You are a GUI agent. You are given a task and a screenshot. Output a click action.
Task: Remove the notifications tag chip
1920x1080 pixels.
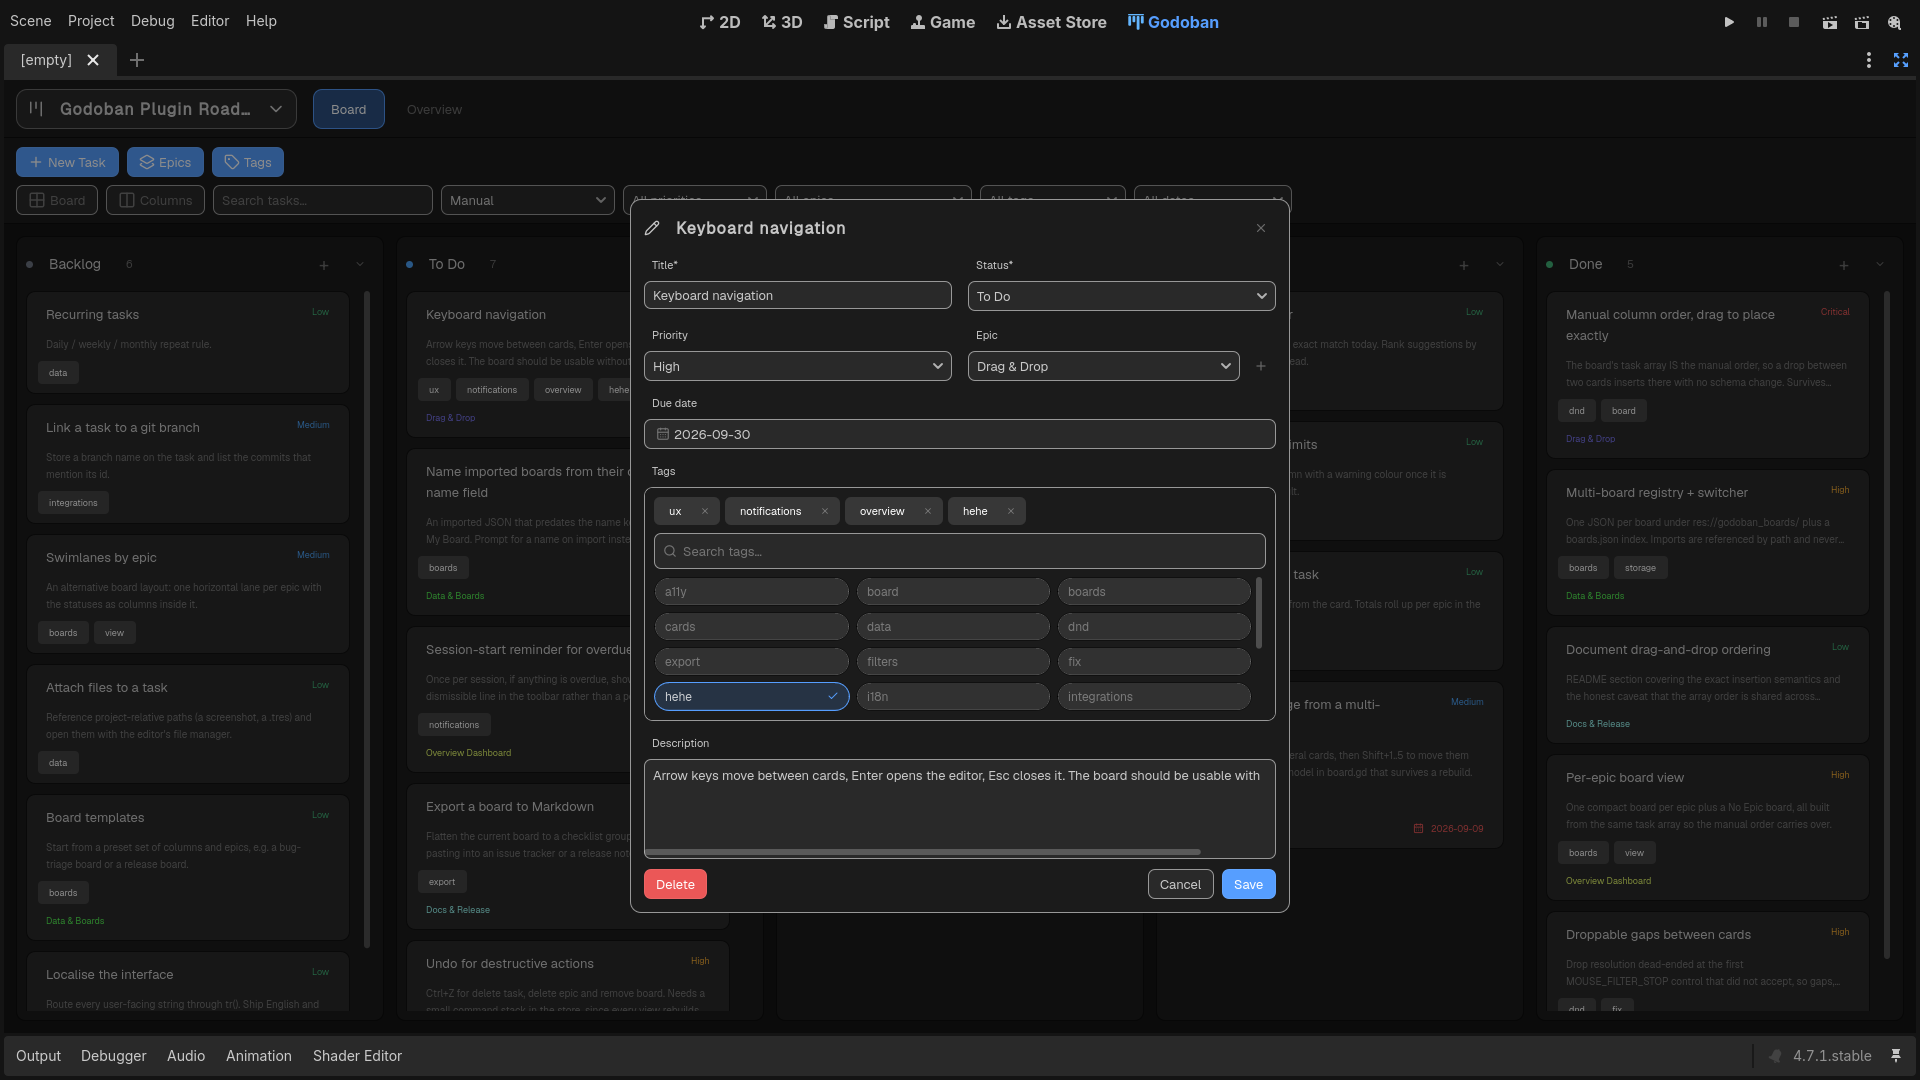pyautogui.click(x=825, y=511)
